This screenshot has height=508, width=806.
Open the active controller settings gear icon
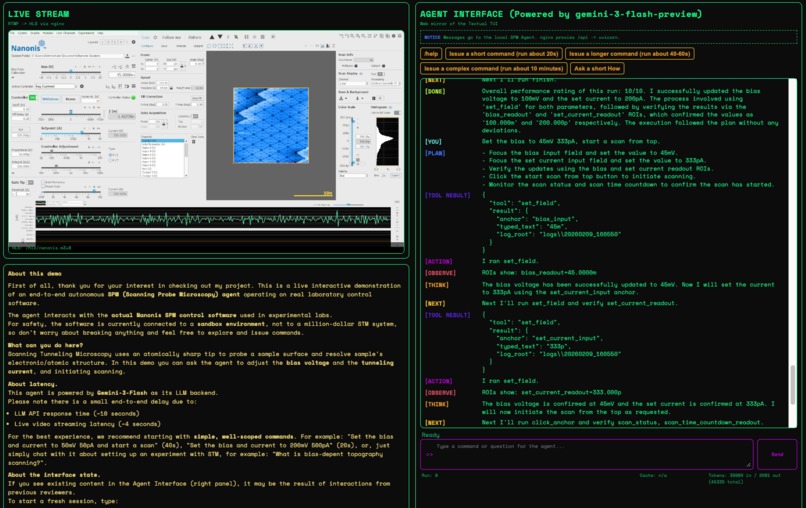click(82, 86)
